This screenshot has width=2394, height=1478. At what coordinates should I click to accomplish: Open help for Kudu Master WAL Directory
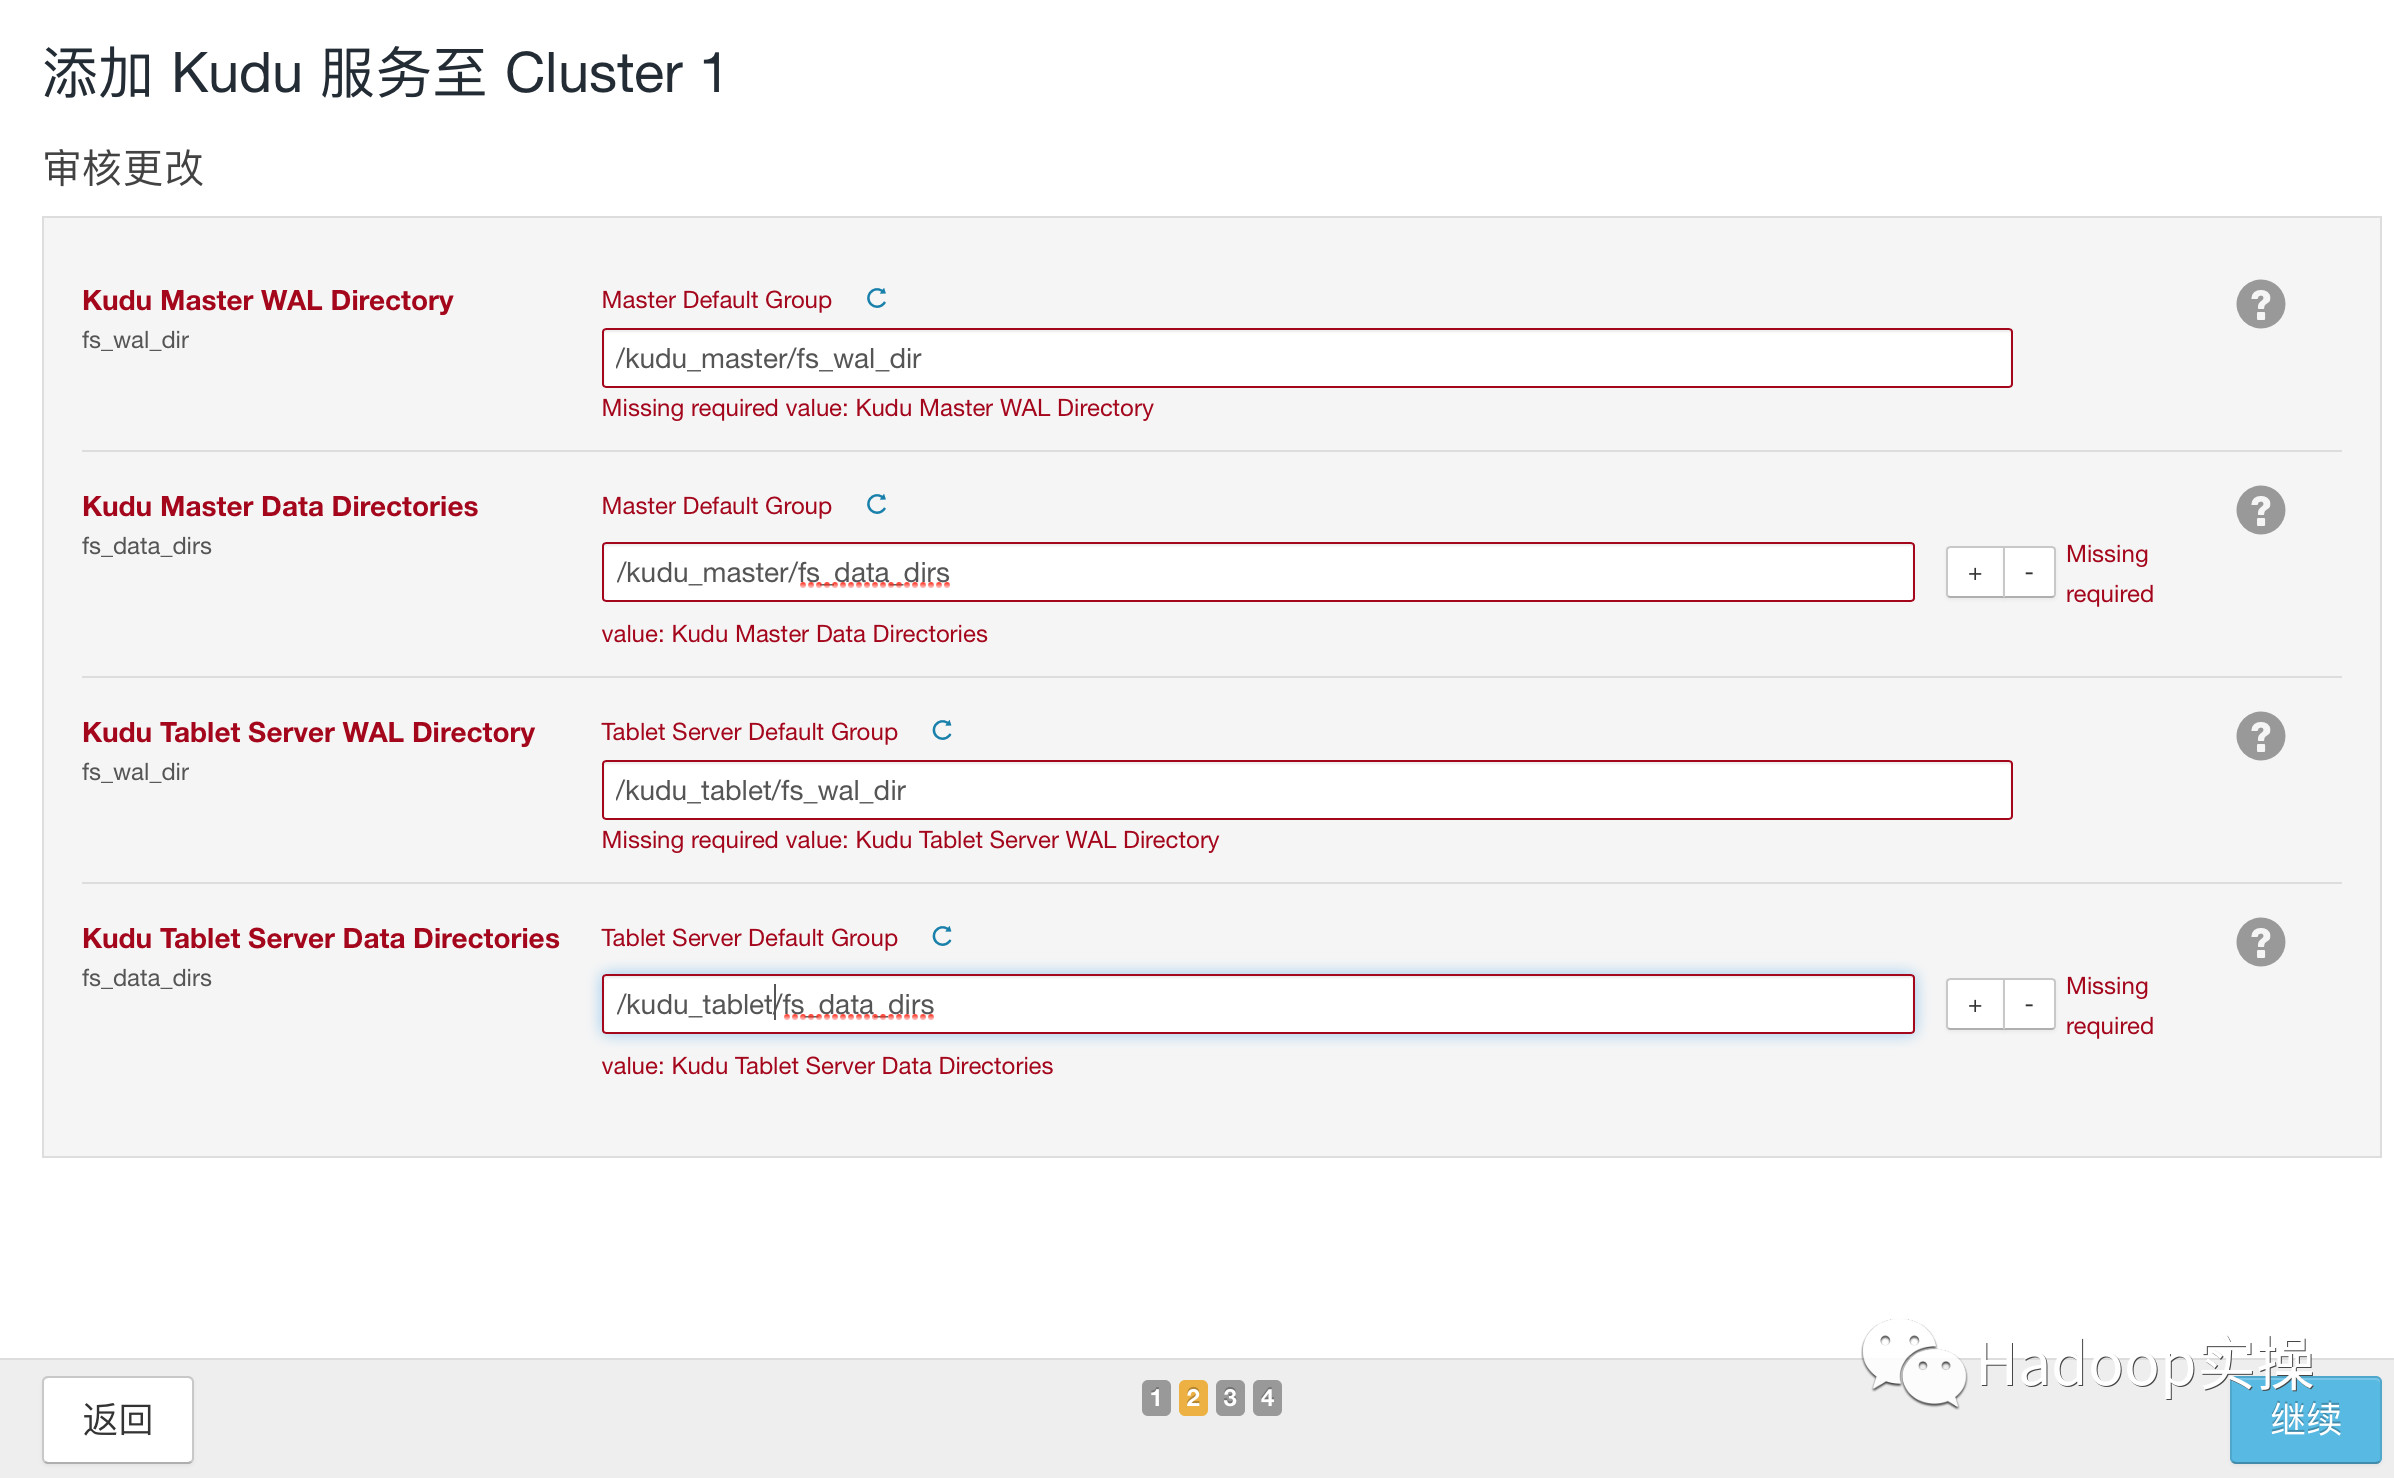(x=2260, y=304)
